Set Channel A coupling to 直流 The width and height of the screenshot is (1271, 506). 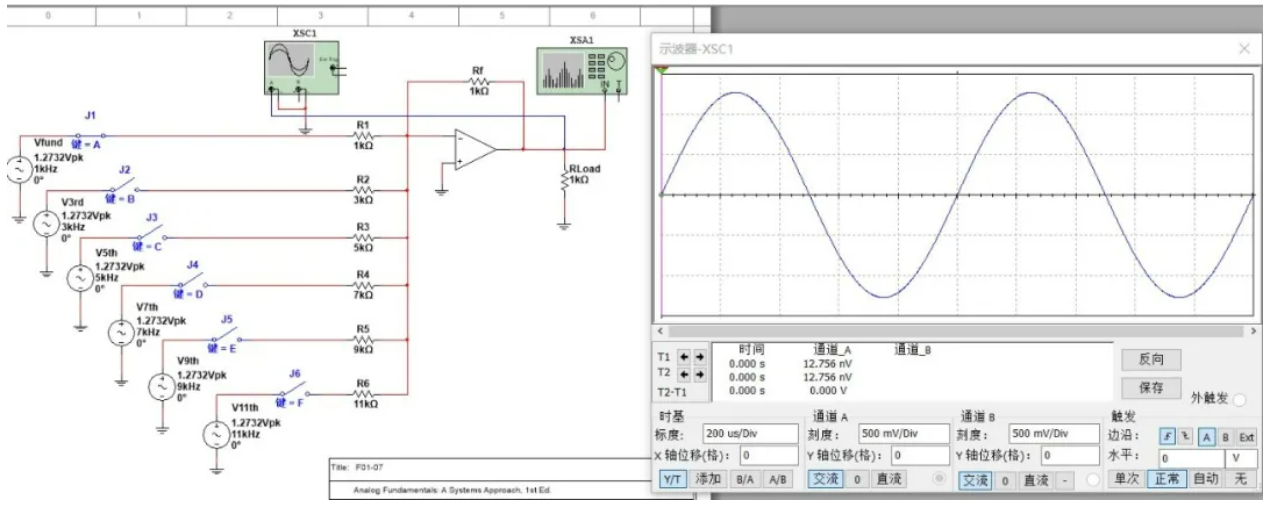coord(887,480)
